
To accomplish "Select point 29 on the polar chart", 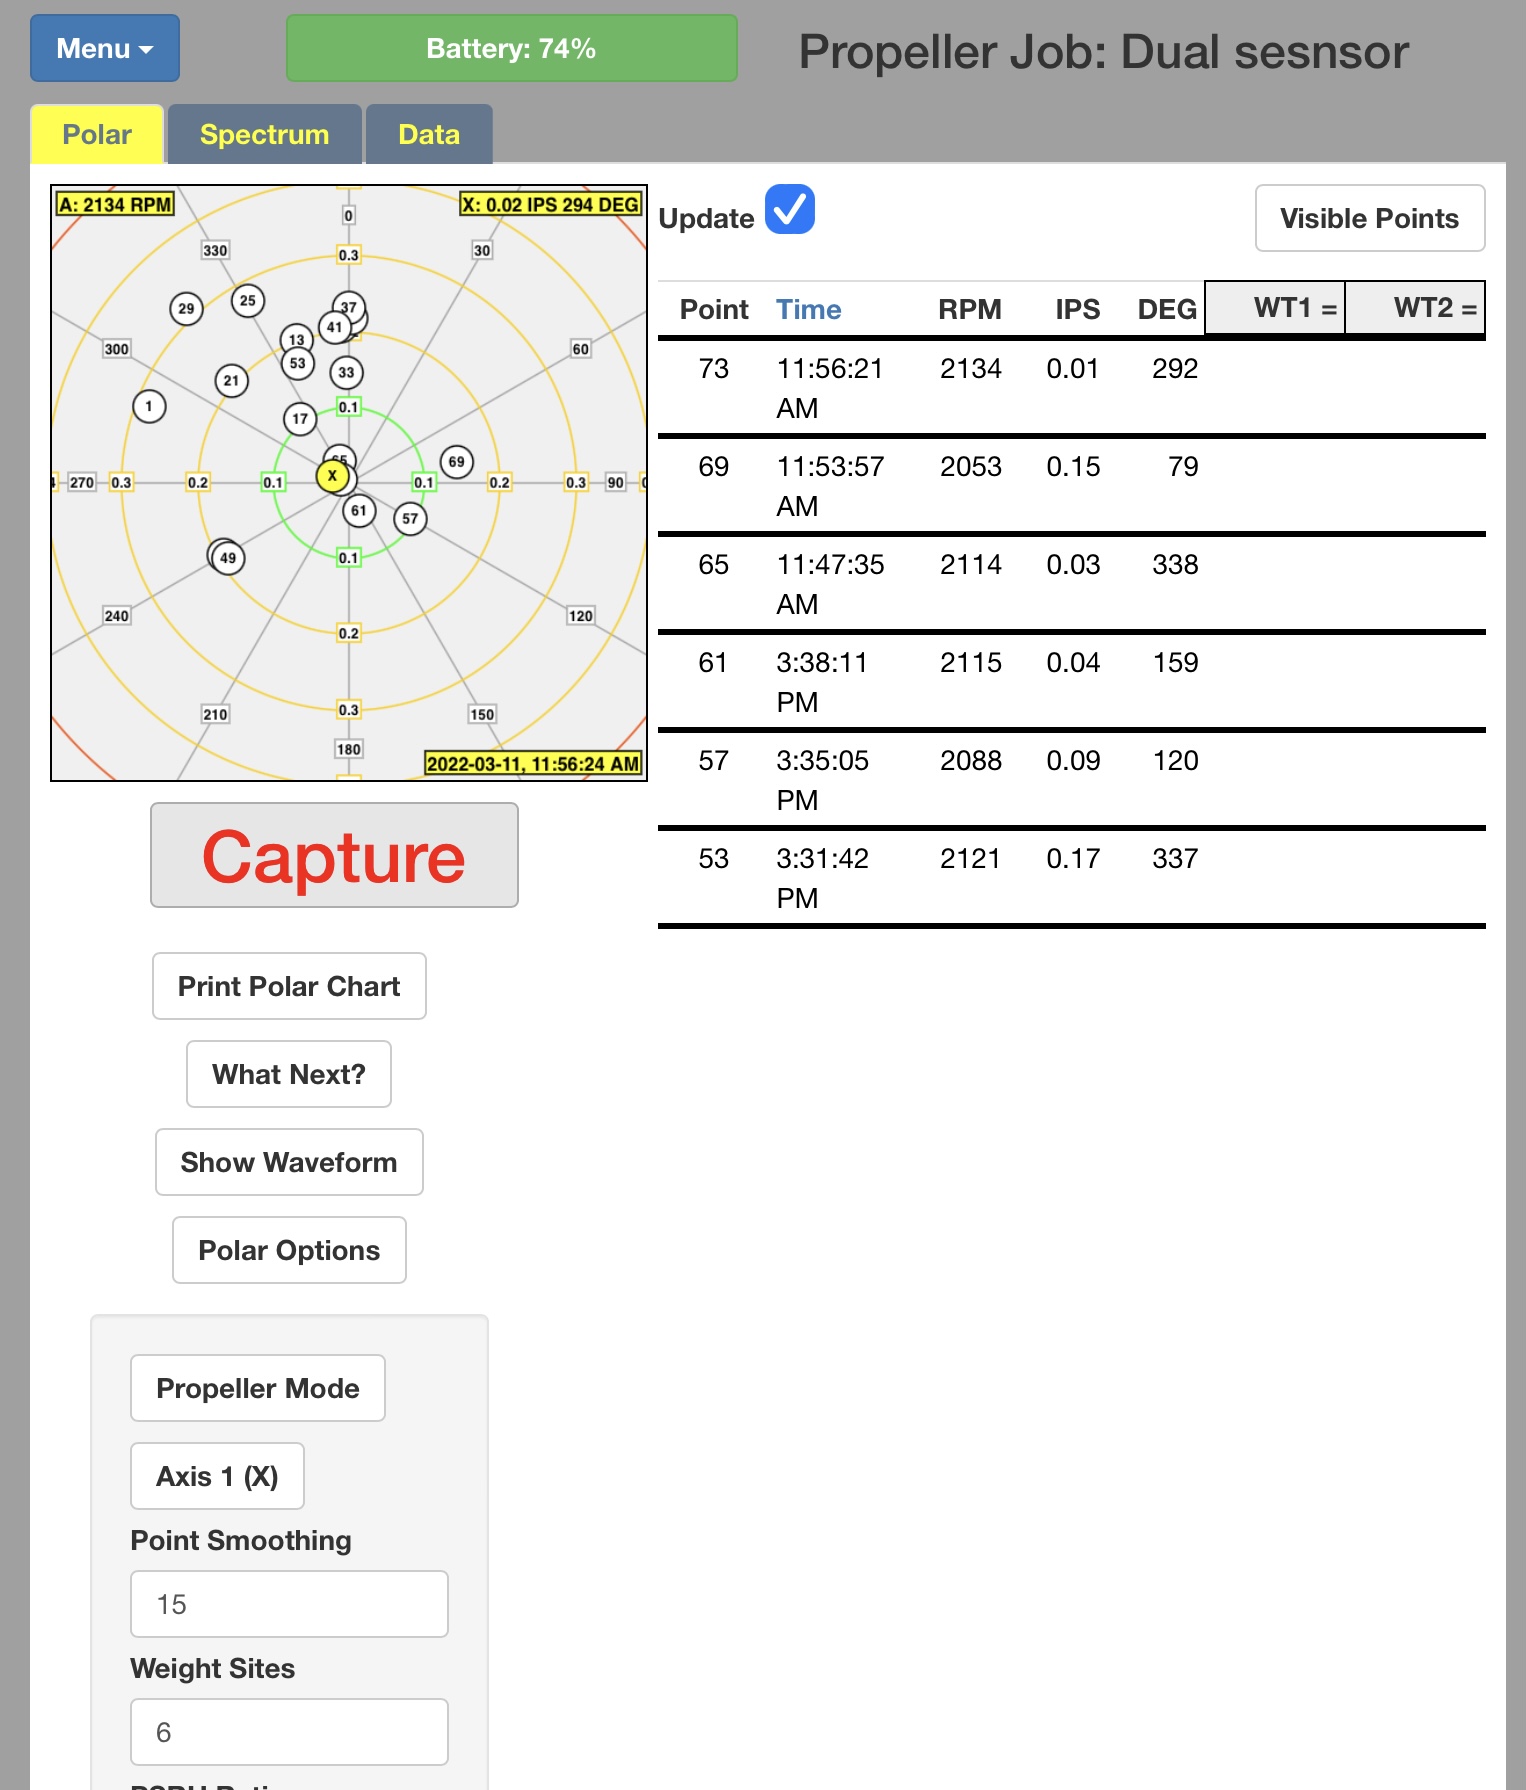I will (x=186, y=309).
